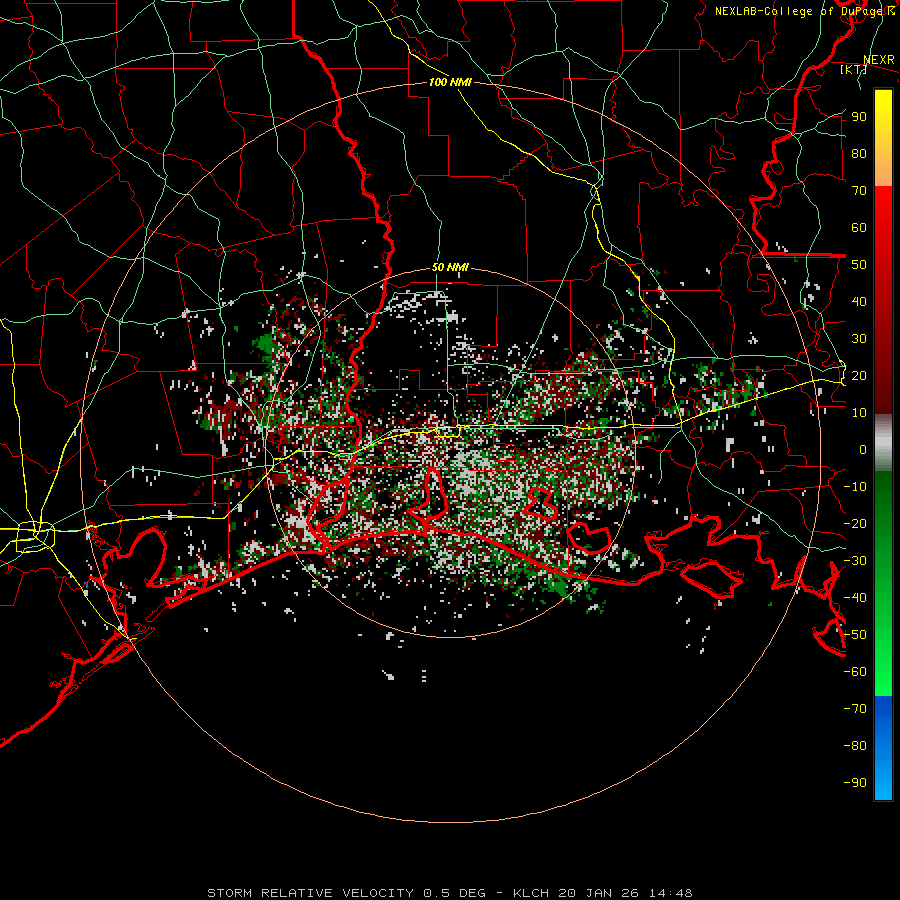The width and height of the screenshot is (900, 900).
Task: Click the KLCH station identifier in caption
Action: coord(531,893)
